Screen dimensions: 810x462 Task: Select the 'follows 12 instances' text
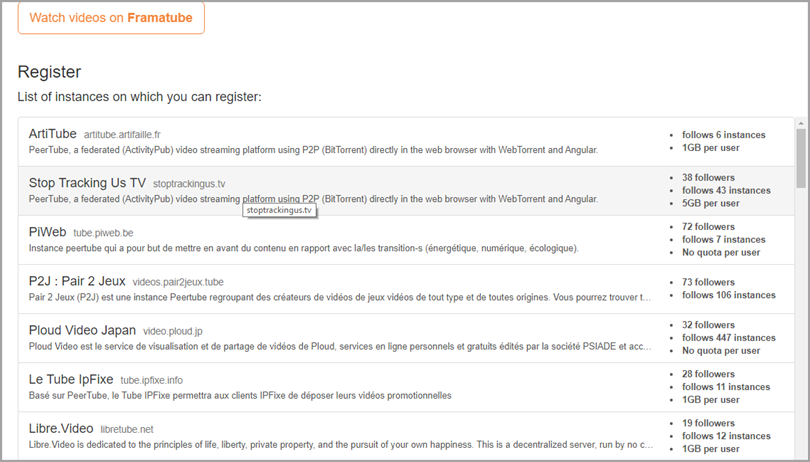click(x=726, y=436)
